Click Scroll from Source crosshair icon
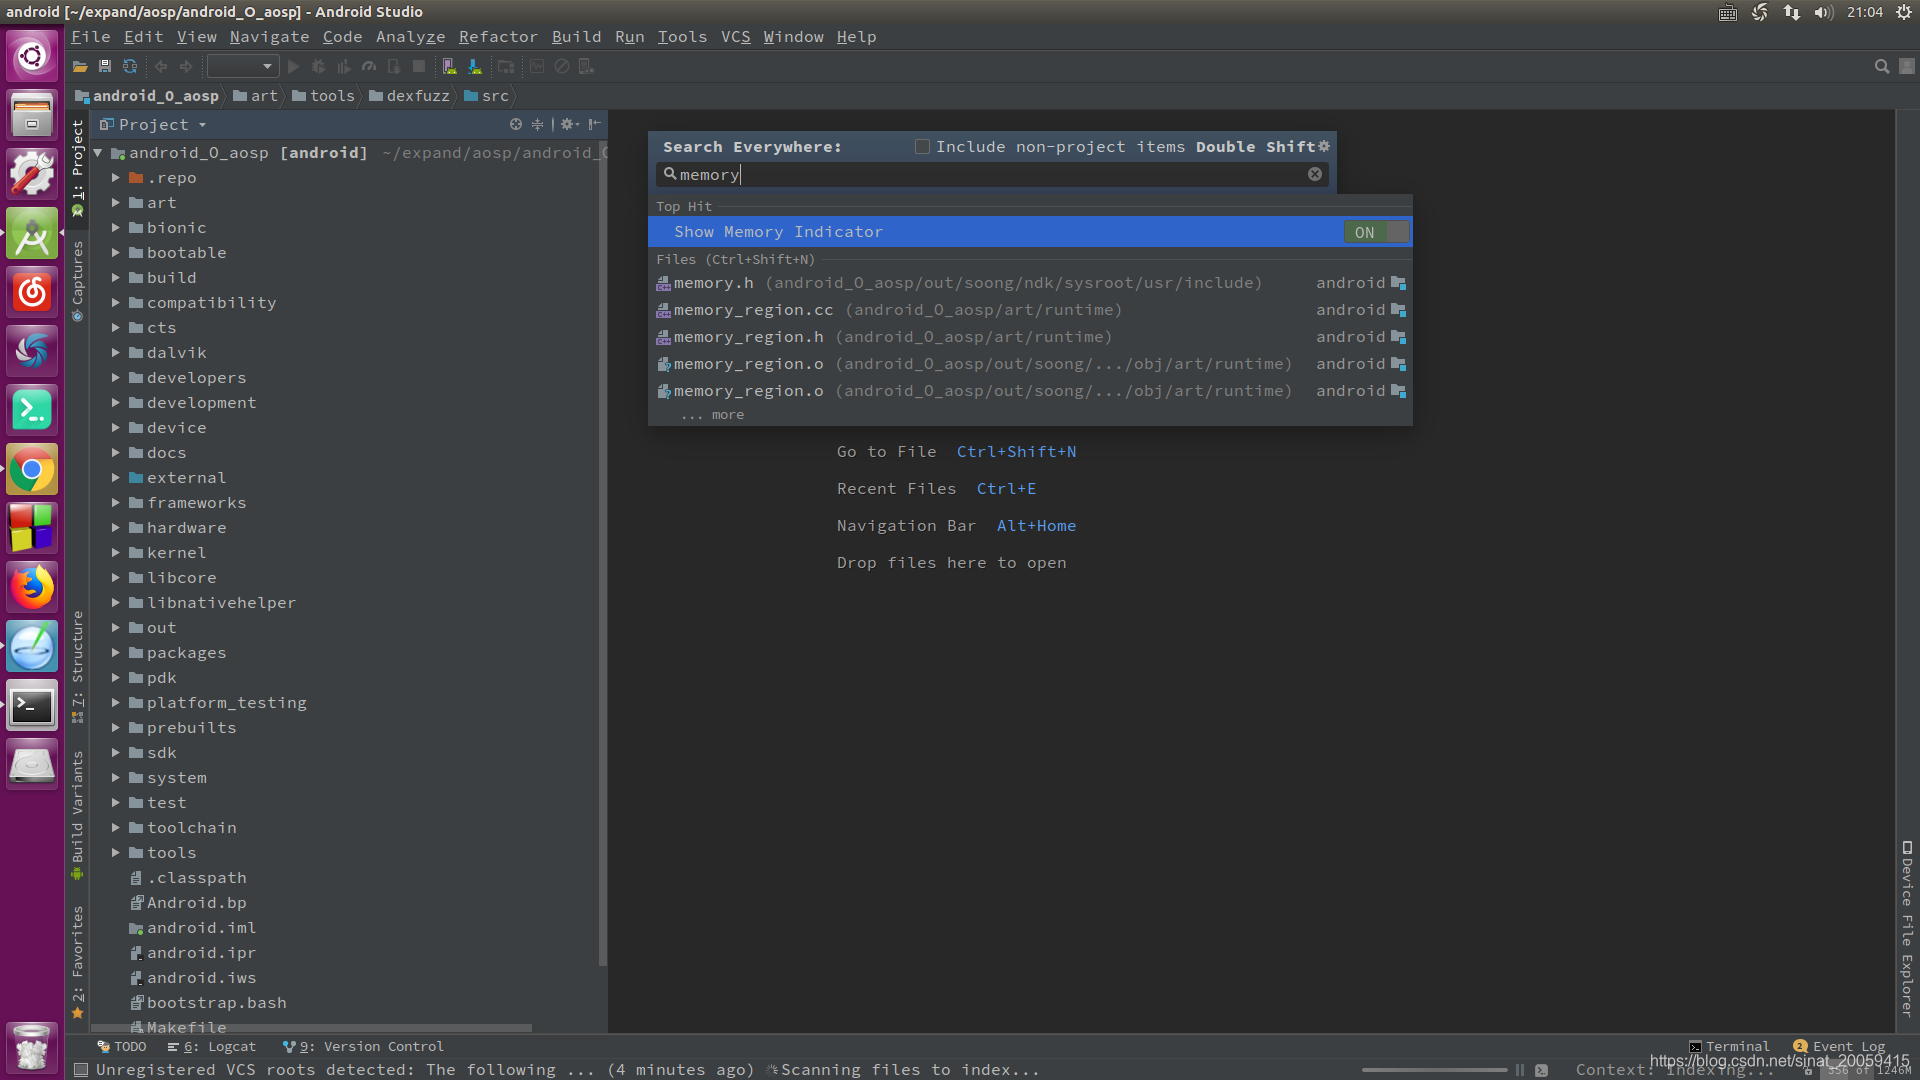This screenshot has width=1920, height=1080. coord(516,124)
